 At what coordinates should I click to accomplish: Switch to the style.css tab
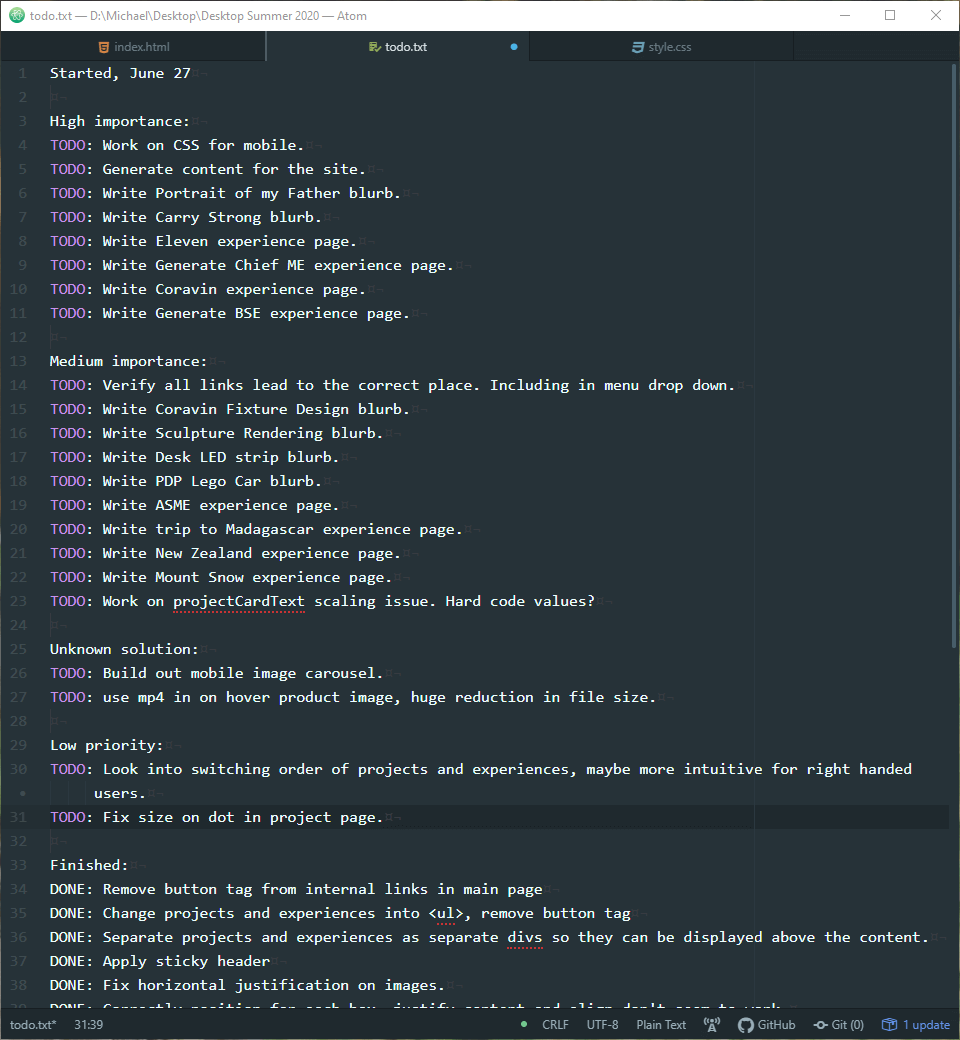[669, 47]
